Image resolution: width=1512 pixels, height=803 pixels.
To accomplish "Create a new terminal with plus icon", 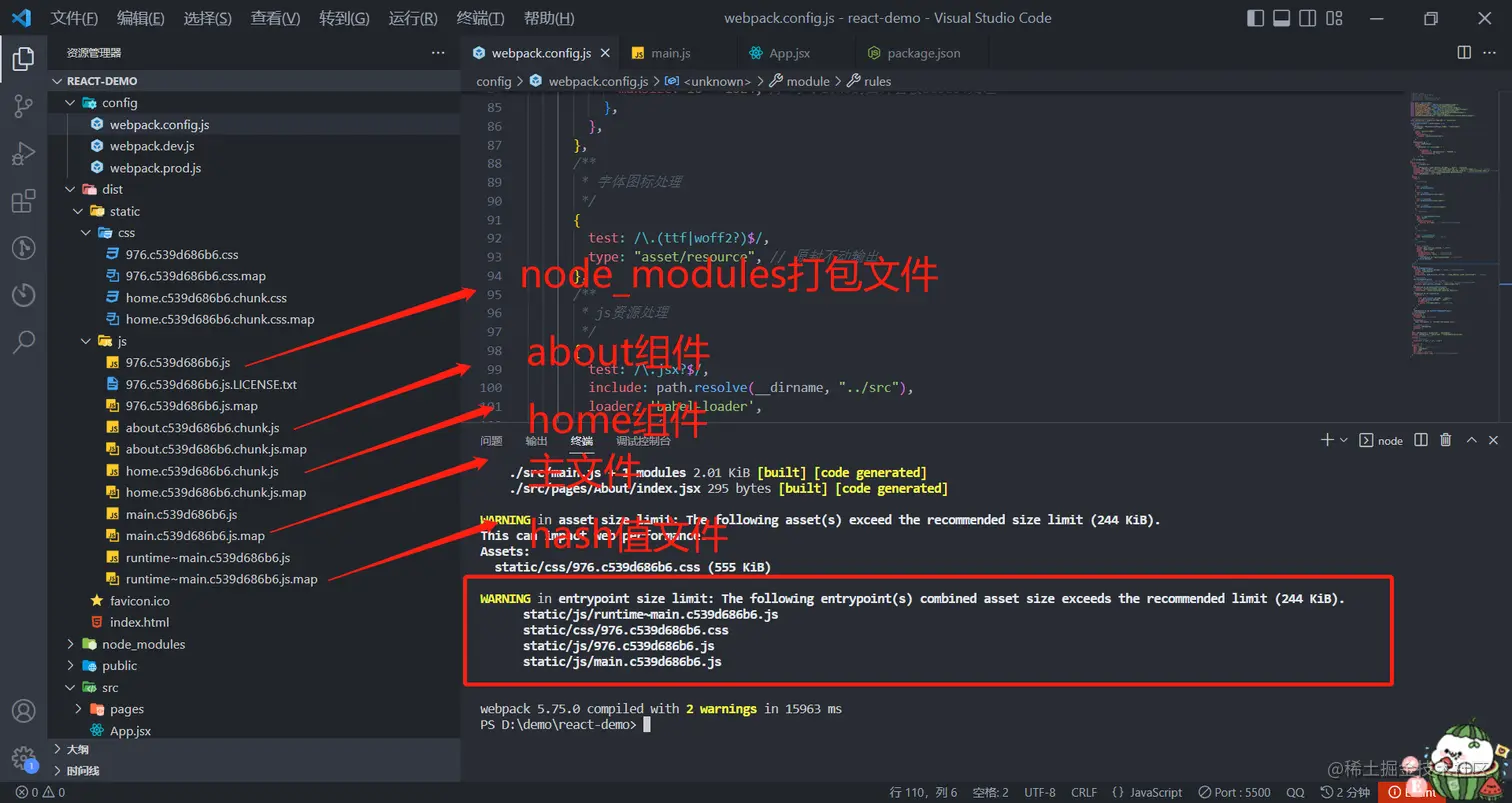I will (x=1327, y=440).
